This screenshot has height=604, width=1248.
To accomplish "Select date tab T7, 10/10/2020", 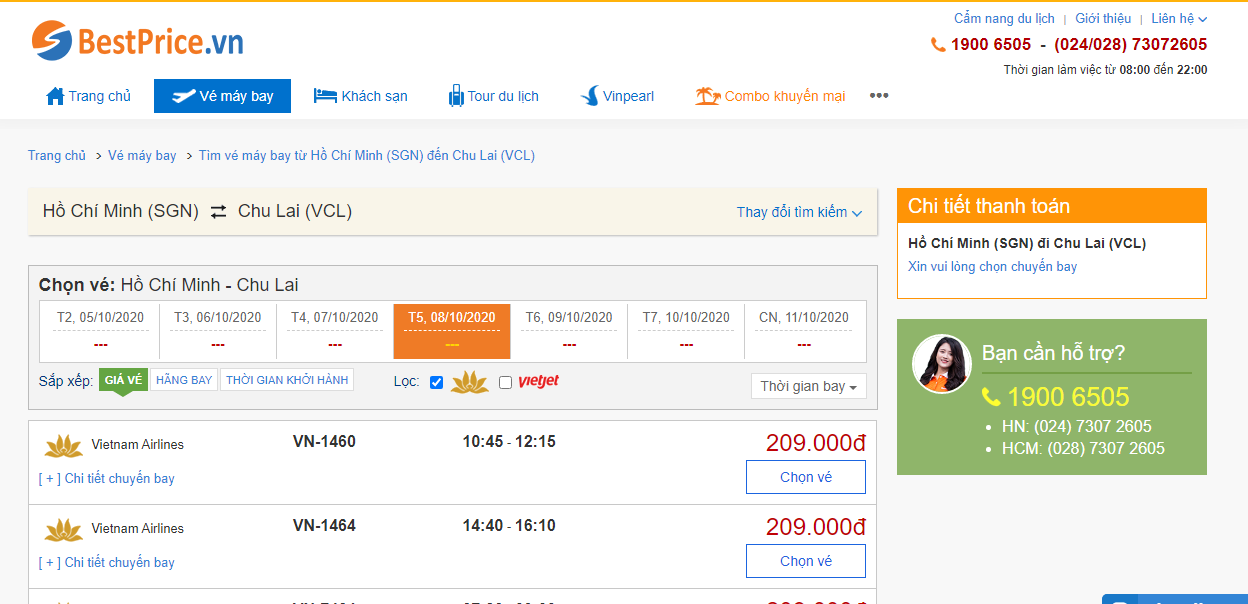I will pos(686,331).
